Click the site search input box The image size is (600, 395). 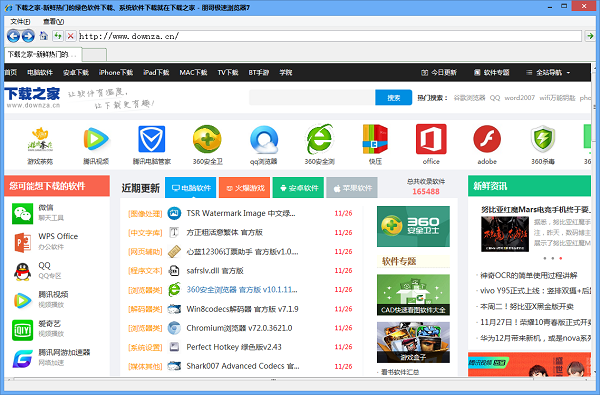311,98
